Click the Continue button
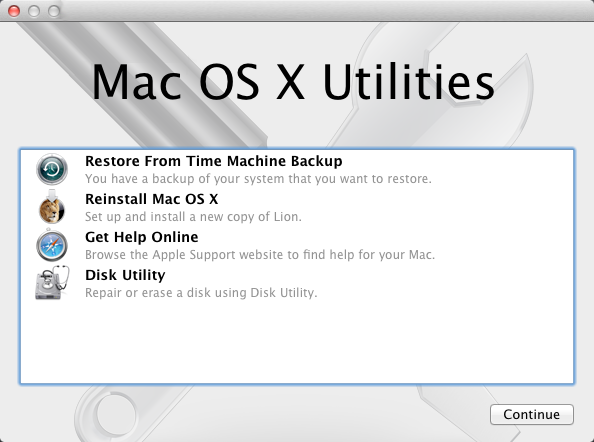 (x=532, y=414)
